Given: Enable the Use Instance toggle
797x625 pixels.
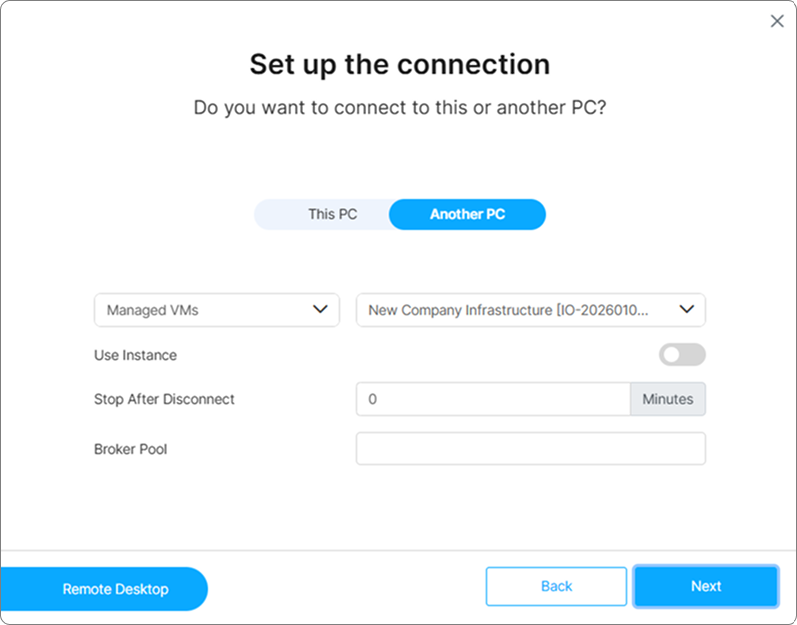Looking at the screenshot, I should pyautogui.click(x=682, y=355).
